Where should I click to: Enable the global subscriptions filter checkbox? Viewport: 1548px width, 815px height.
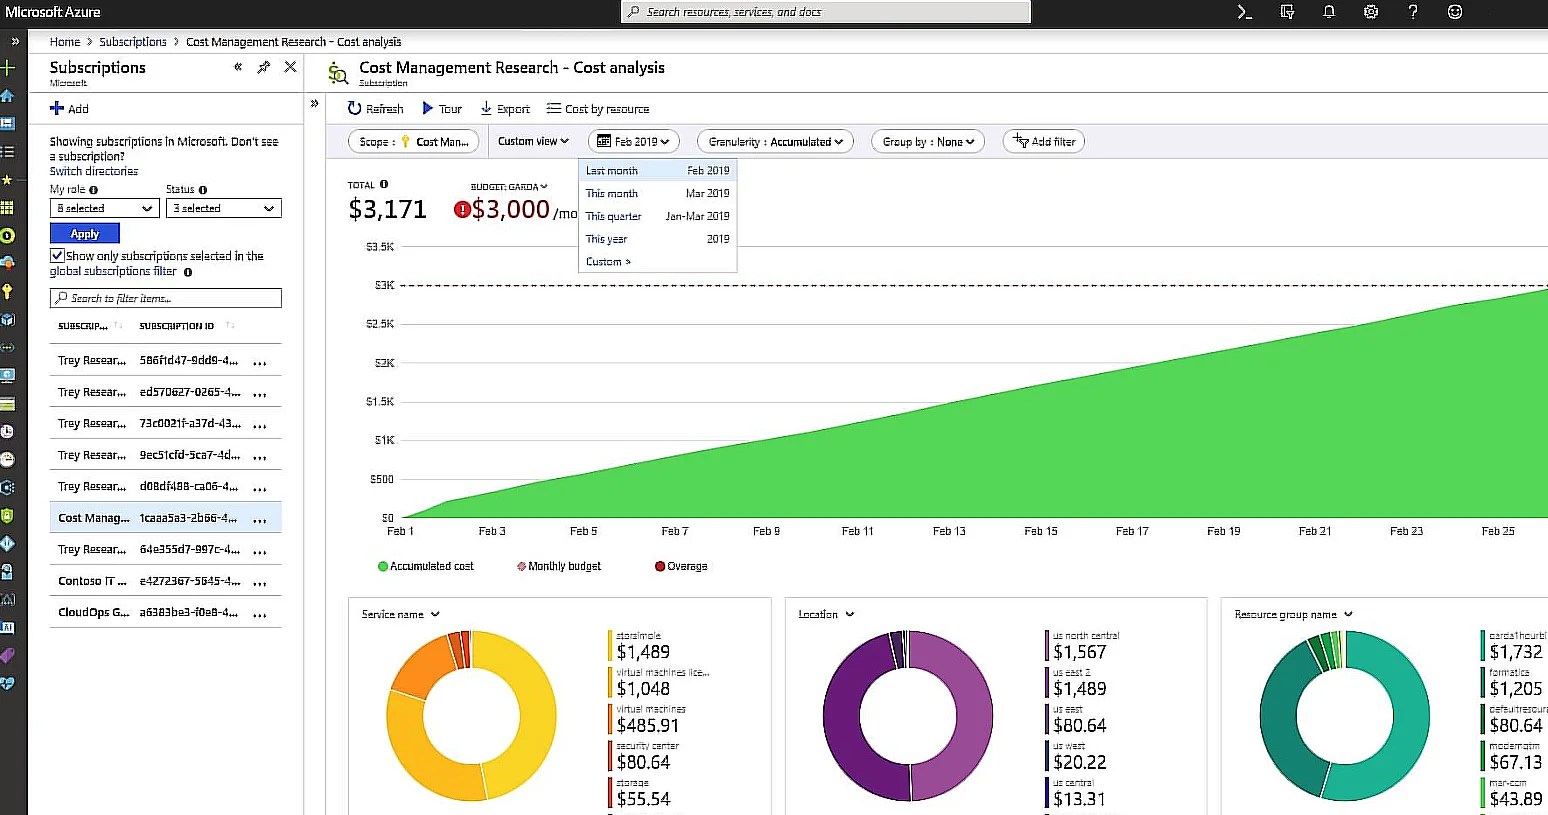tap(57, 255)
